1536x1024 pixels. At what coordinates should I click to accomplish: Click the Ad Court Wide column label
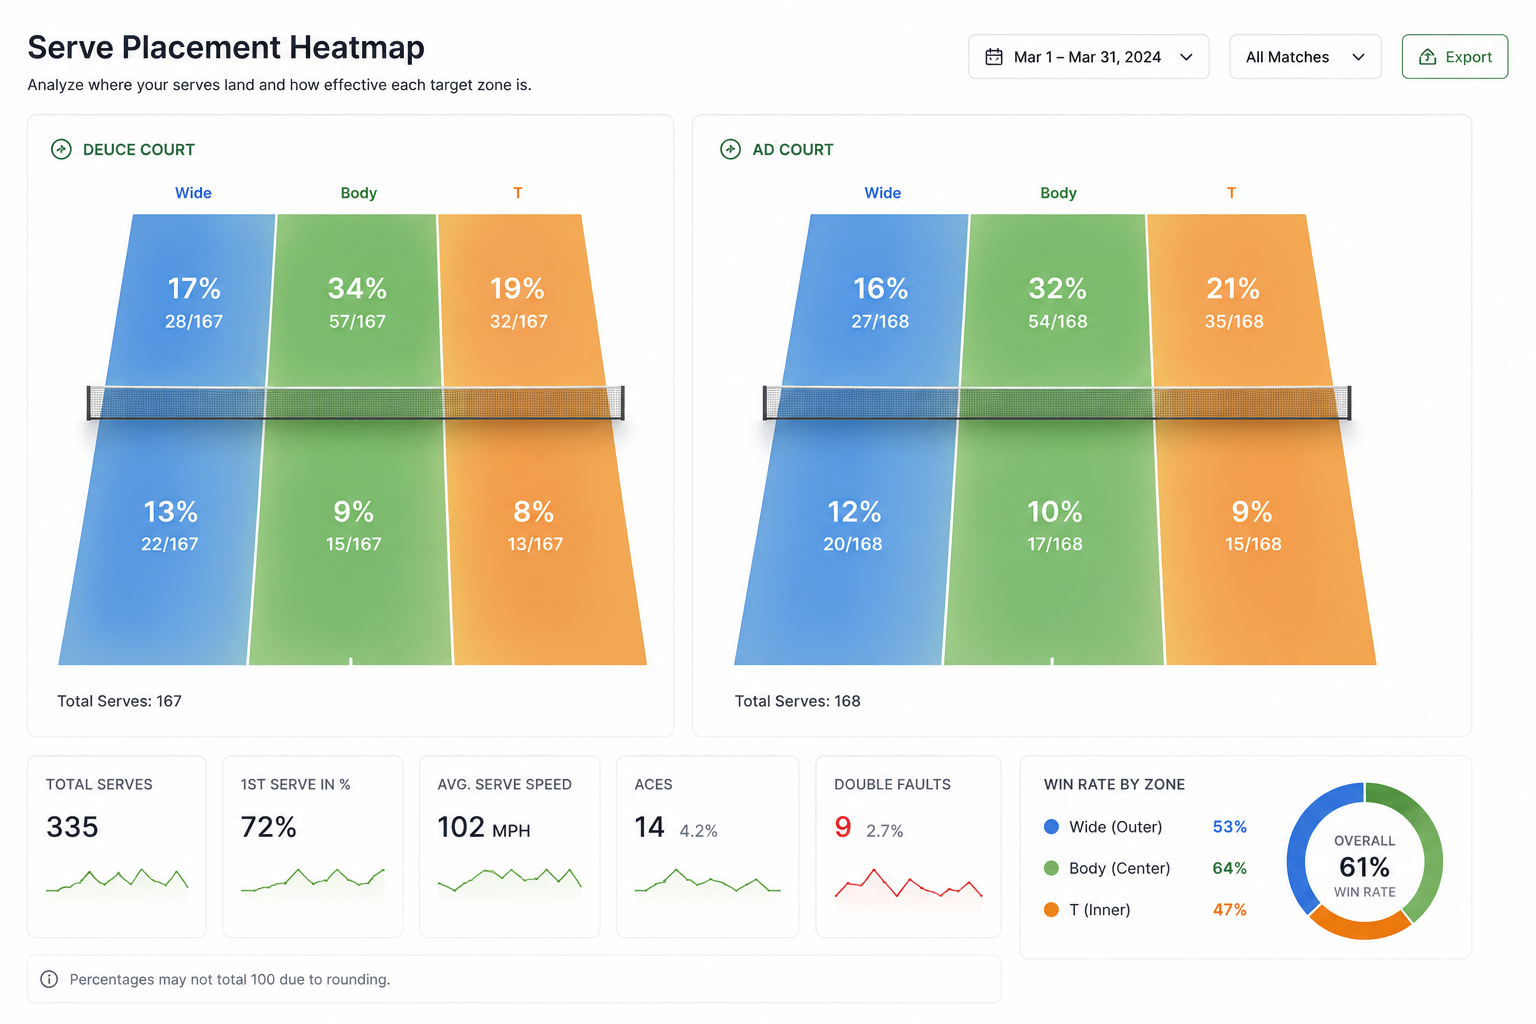coord(882,193)
